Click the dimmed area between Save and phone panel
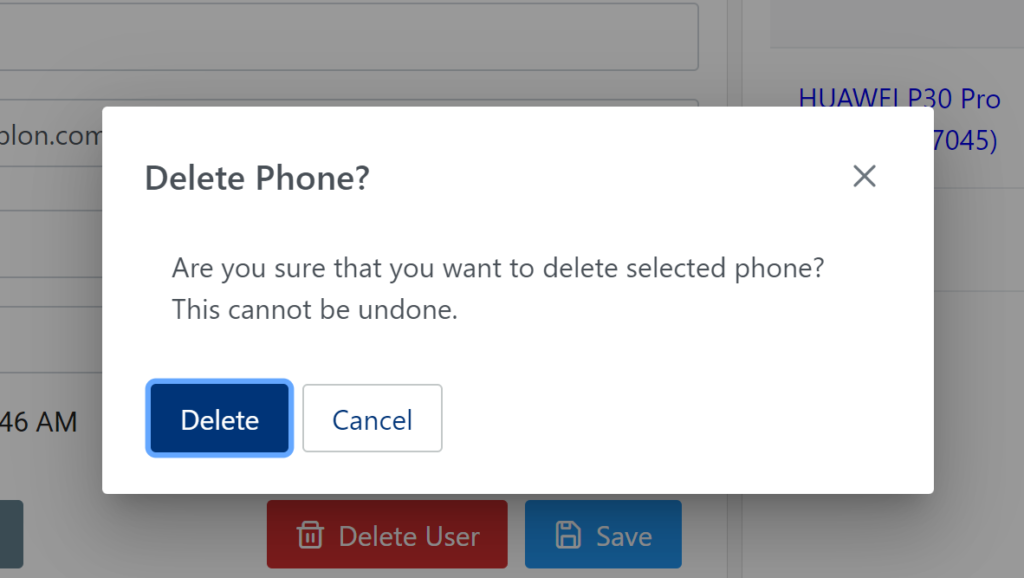Viewport: 1024px width, 578px height. coord(711,534)
